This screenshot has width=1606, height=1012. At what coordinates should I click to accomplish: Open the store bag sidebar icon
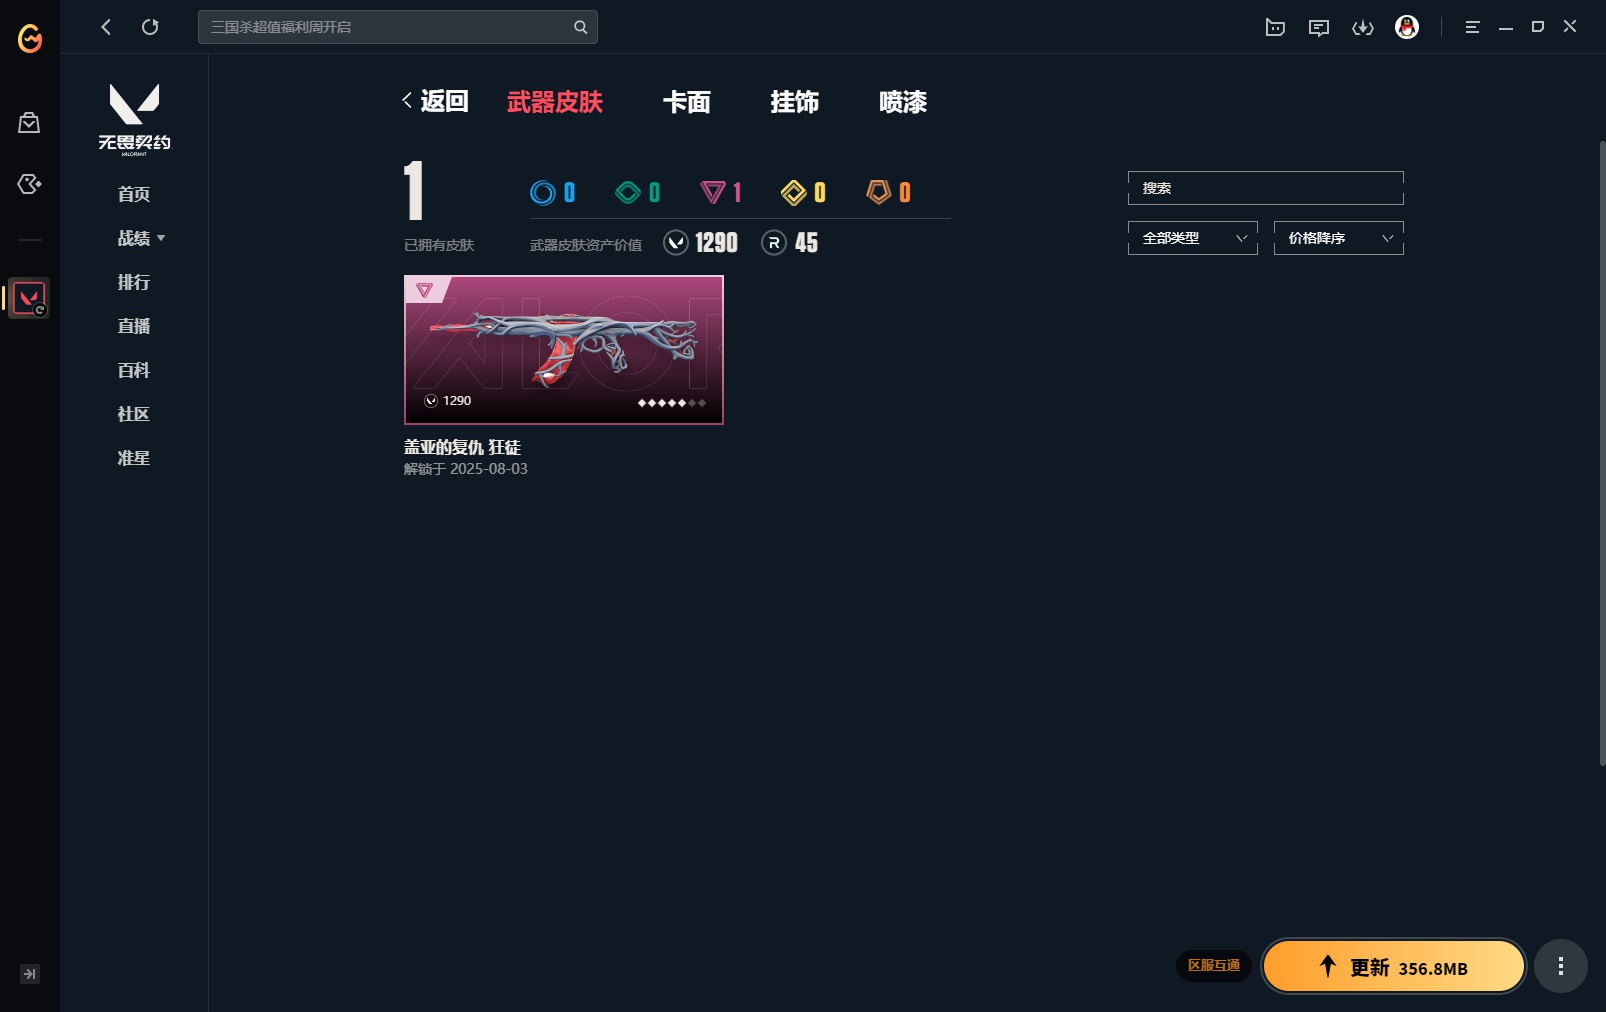[x=29, y=123]
